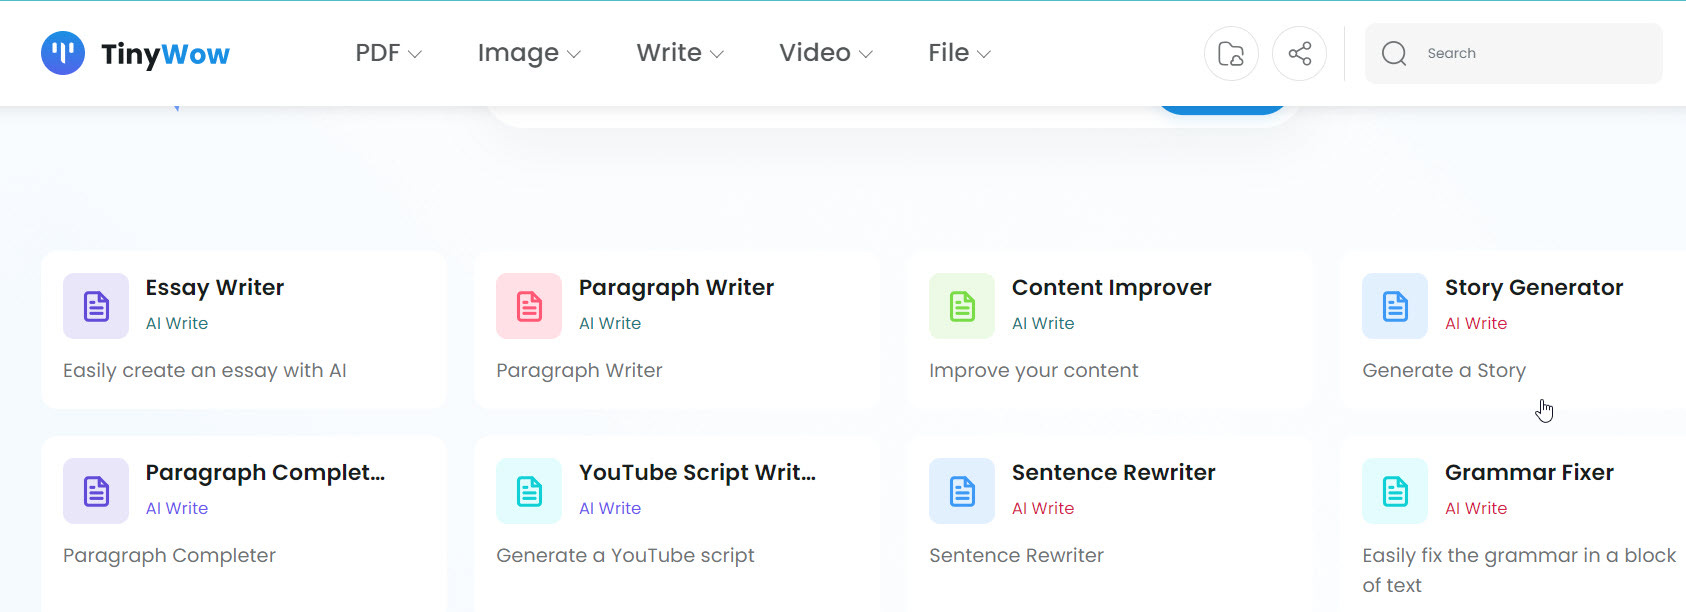Click the search magnifier icon
The height and width of the screenshot is (612, 1686).
click(x=1394, y=53)
